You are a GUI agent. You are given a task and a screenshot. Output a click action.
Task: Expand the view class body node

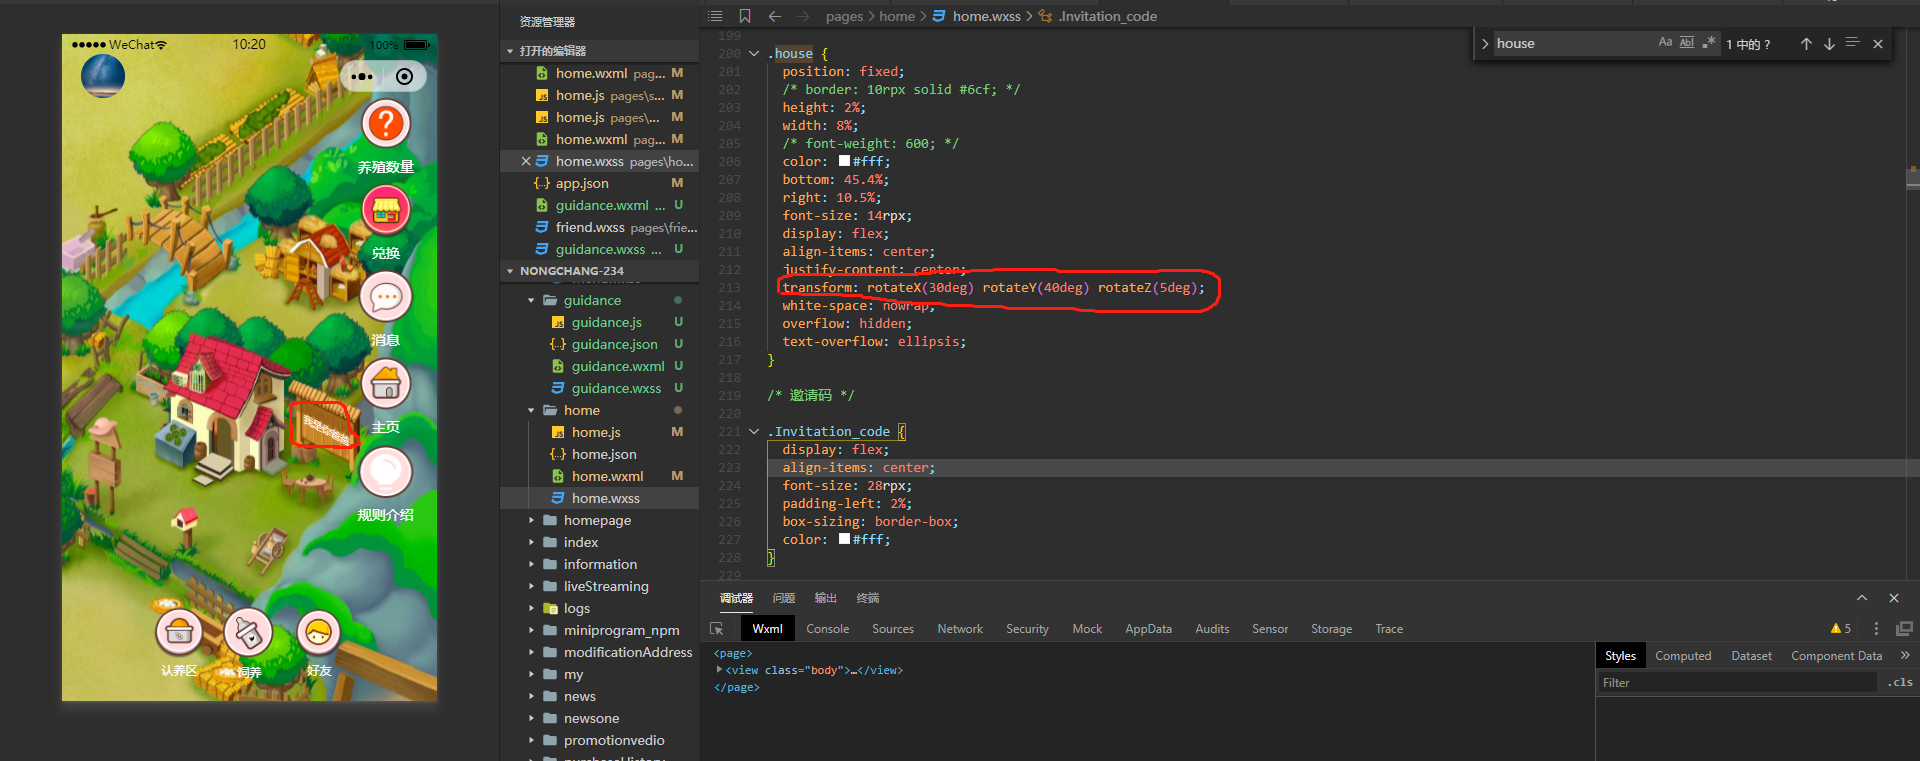coord(720,670)
